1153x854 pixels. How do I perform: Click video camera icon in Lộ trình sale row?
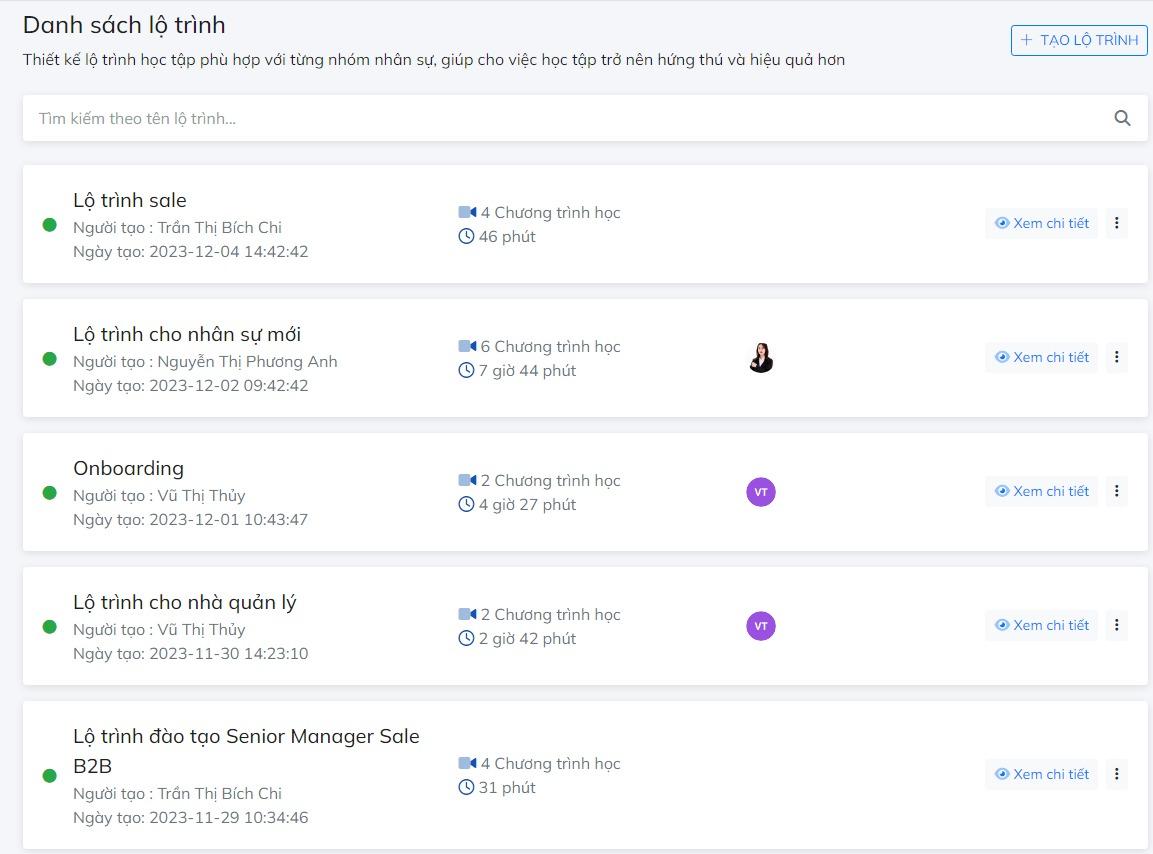tap(467, 212)
